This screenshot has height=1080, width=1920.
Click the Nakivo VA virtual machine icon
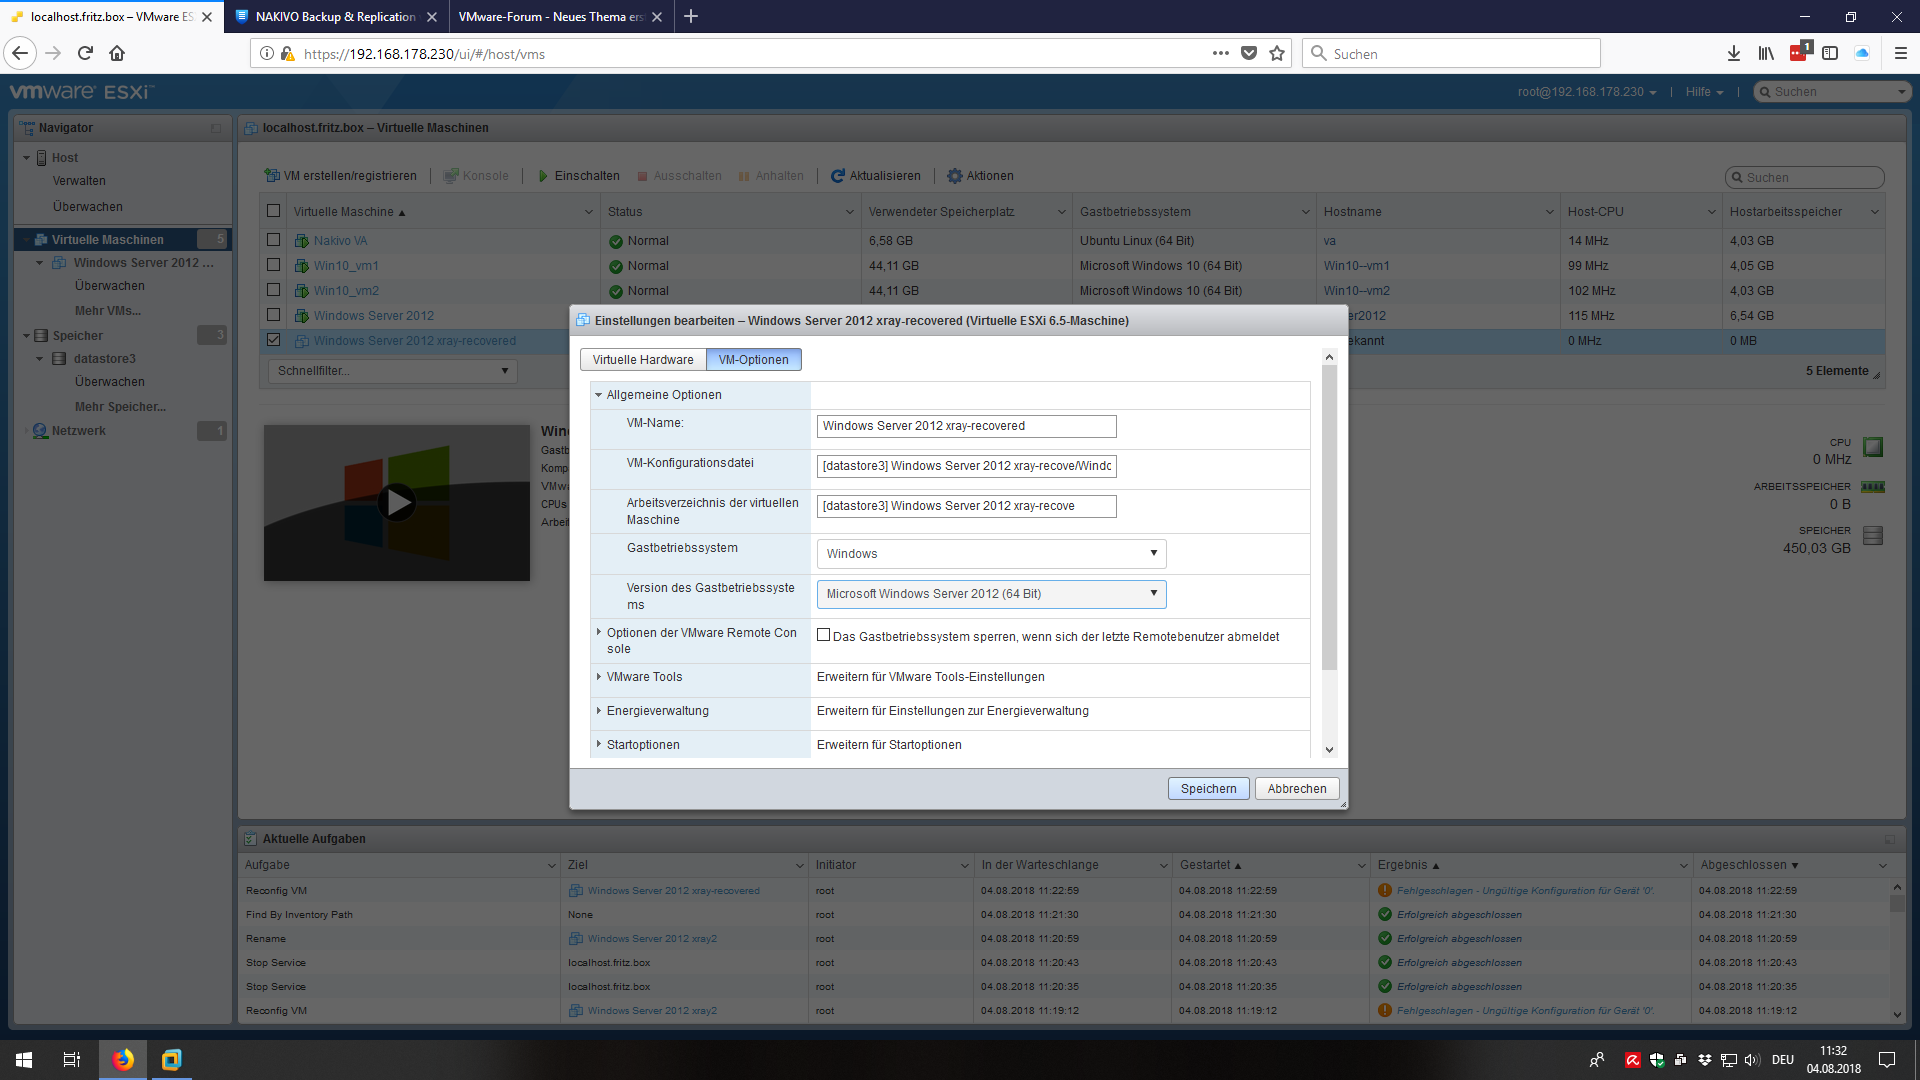click(301, 241)
